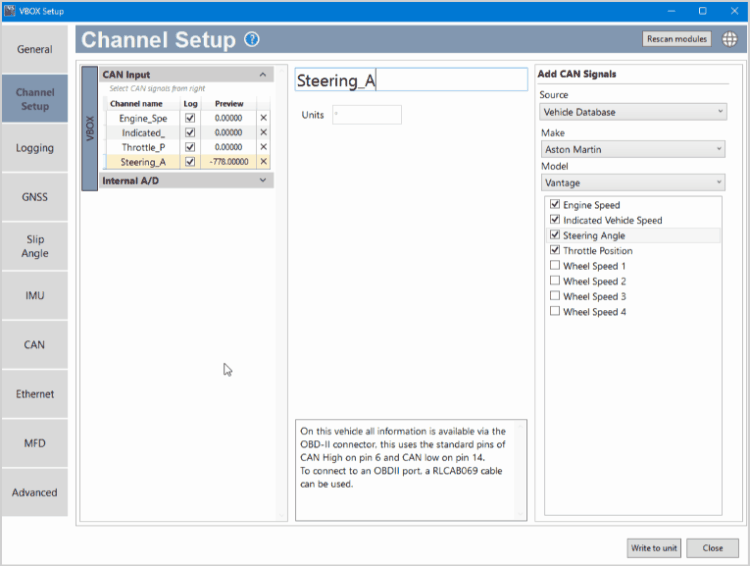Toggle Log checkbox for Engine_Spe
The width and height of the screenshot is (750, 566).
click(190, 118)
